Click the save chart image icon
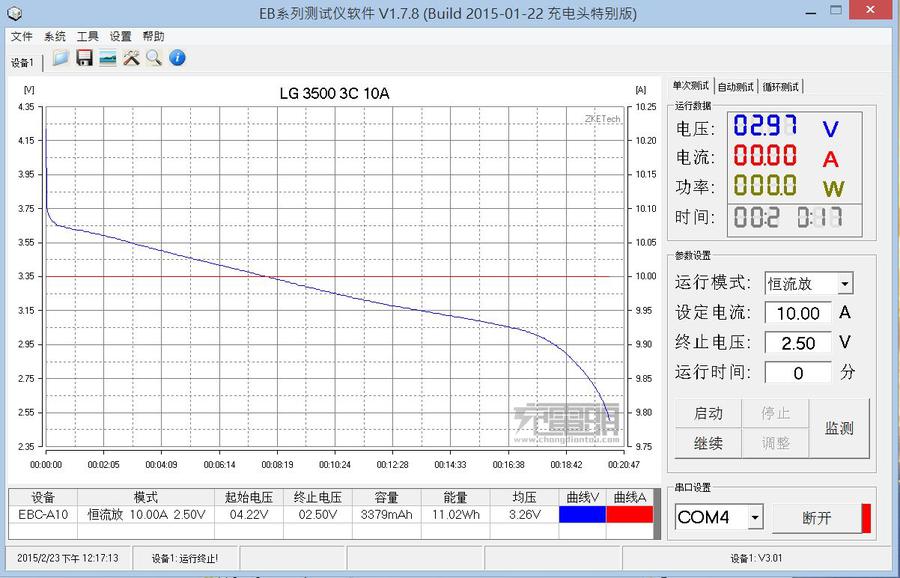Screen dimensions: 900x578 (x=108, y=58)
